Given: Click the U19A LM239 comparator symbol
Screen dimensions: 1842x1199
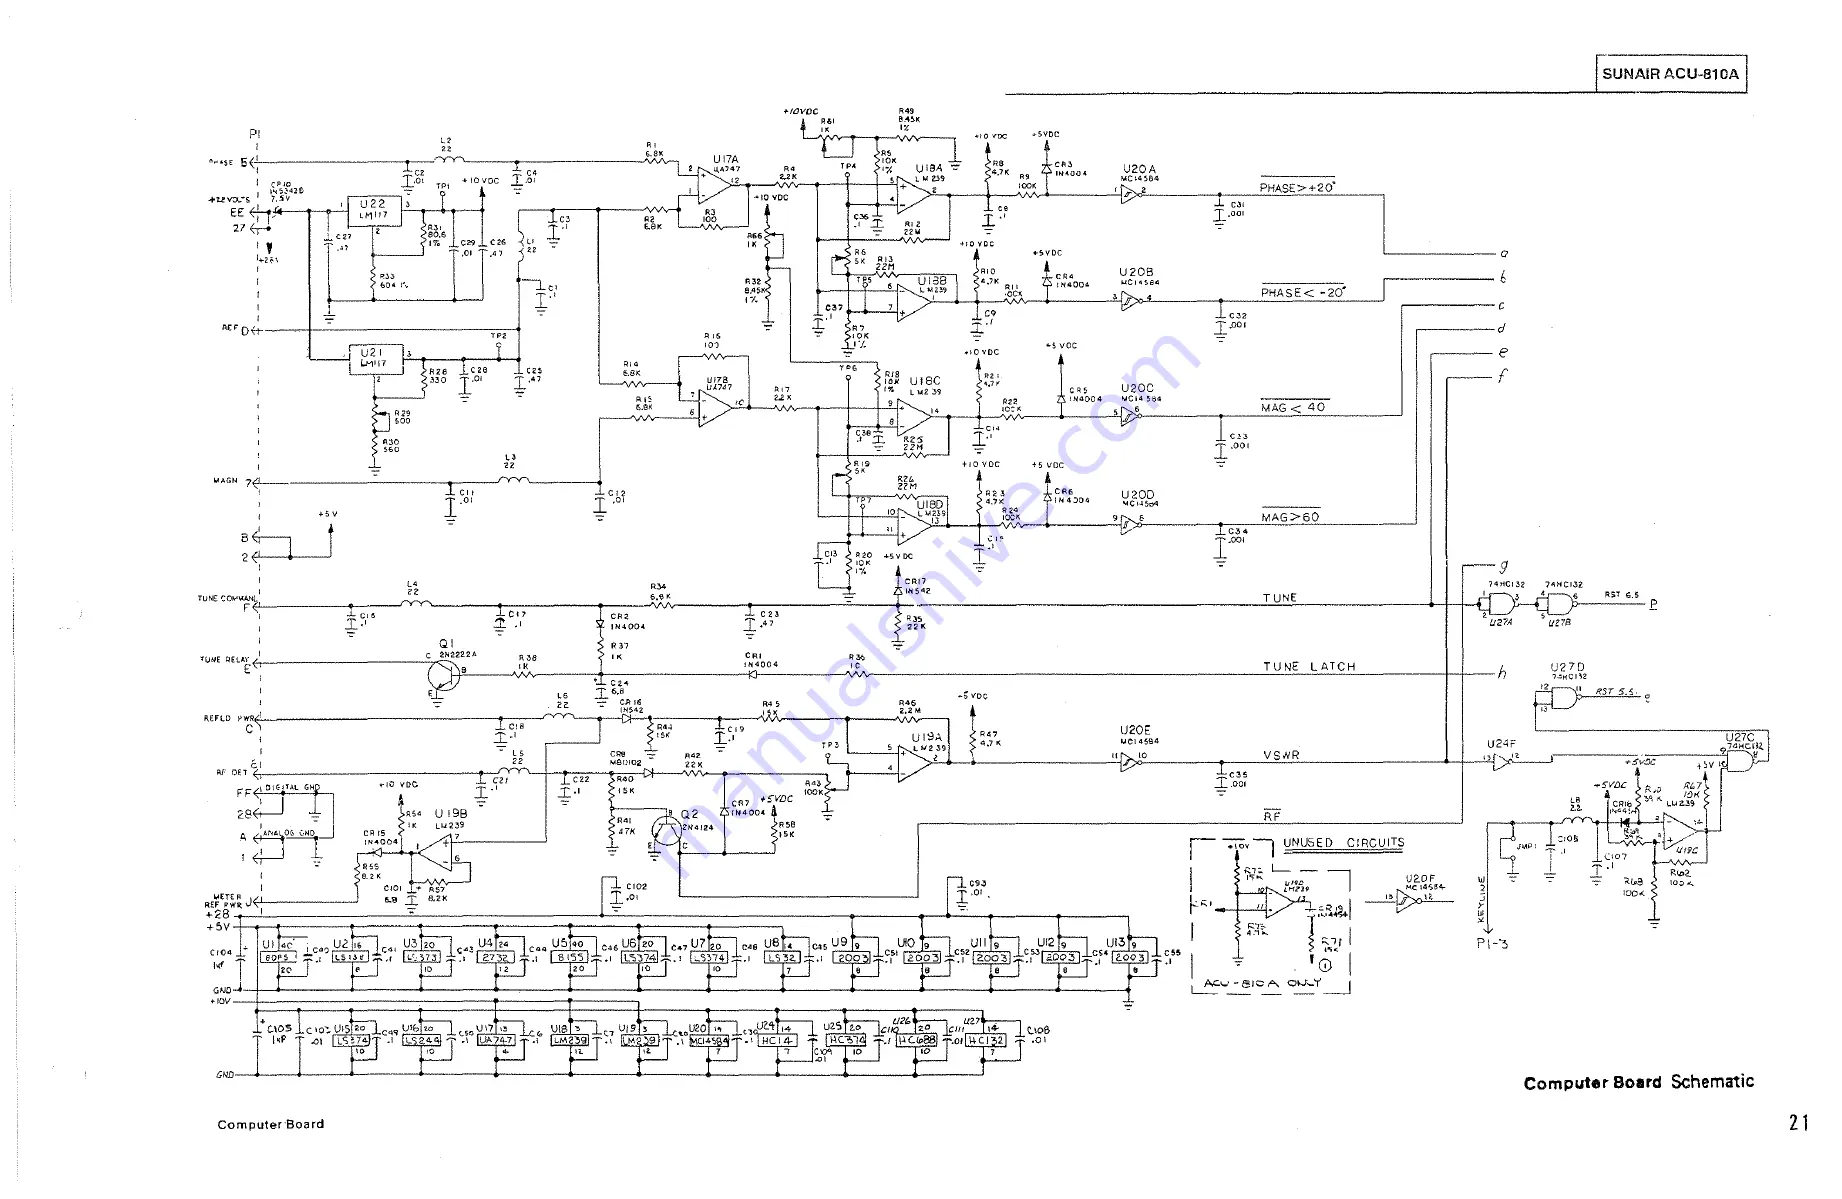Looking at the screenshot, I should [x=915, y=763].
